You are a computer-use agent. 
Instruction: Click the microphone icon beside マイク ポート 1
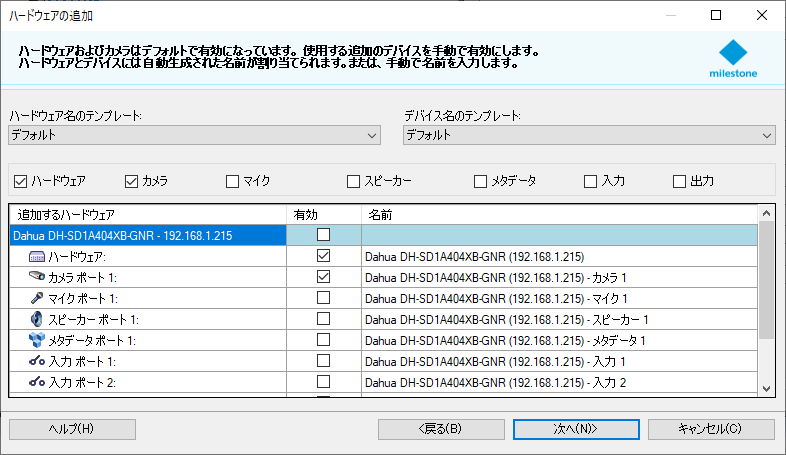(x=37, y=298)
